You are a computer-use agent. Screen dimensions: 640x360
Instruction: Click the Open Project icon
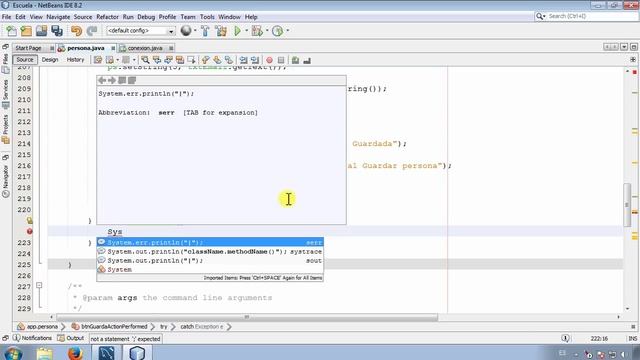point(41,31)
